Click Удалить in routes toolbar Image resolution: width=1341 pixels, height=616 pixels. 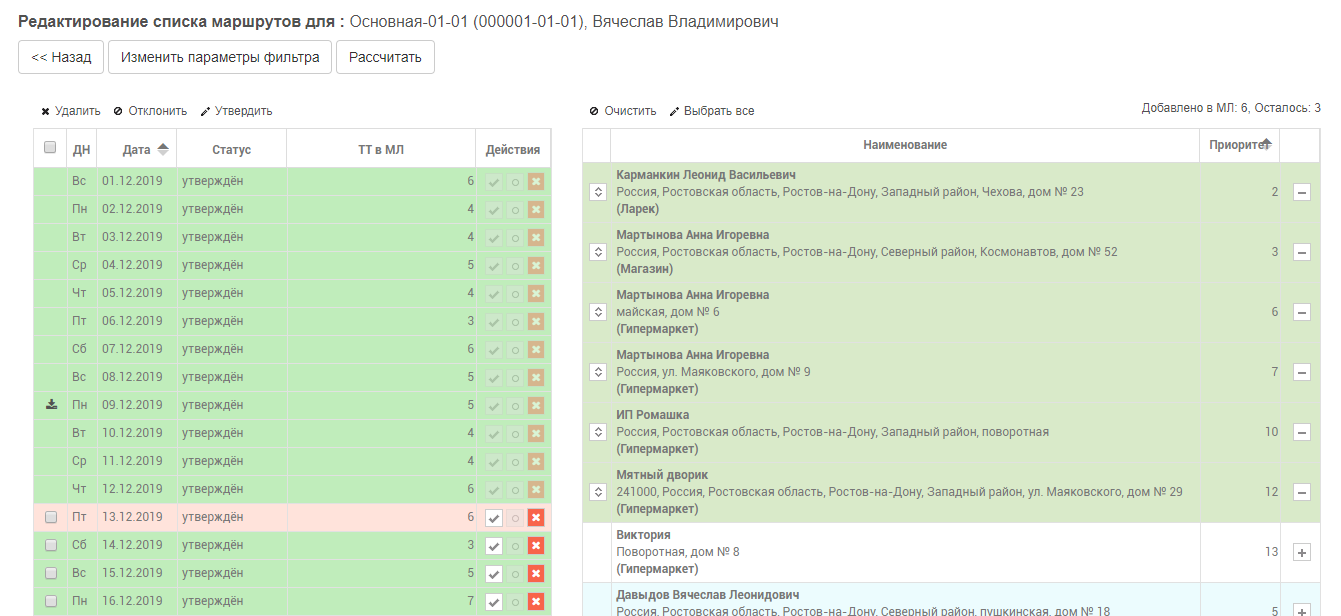click(71, 111)
